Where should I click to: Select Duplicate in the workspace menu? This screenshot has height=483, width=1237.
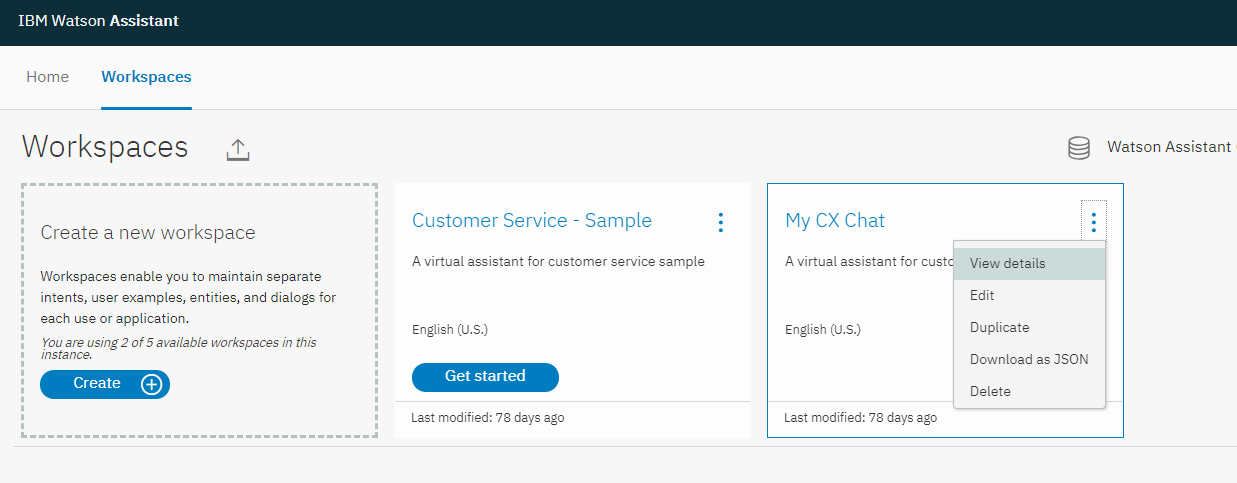1029,328
